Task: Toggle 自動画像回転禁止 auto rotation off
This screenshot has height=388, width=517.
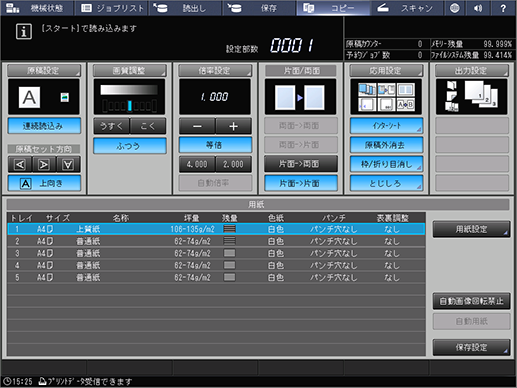Action: point(471,301)
